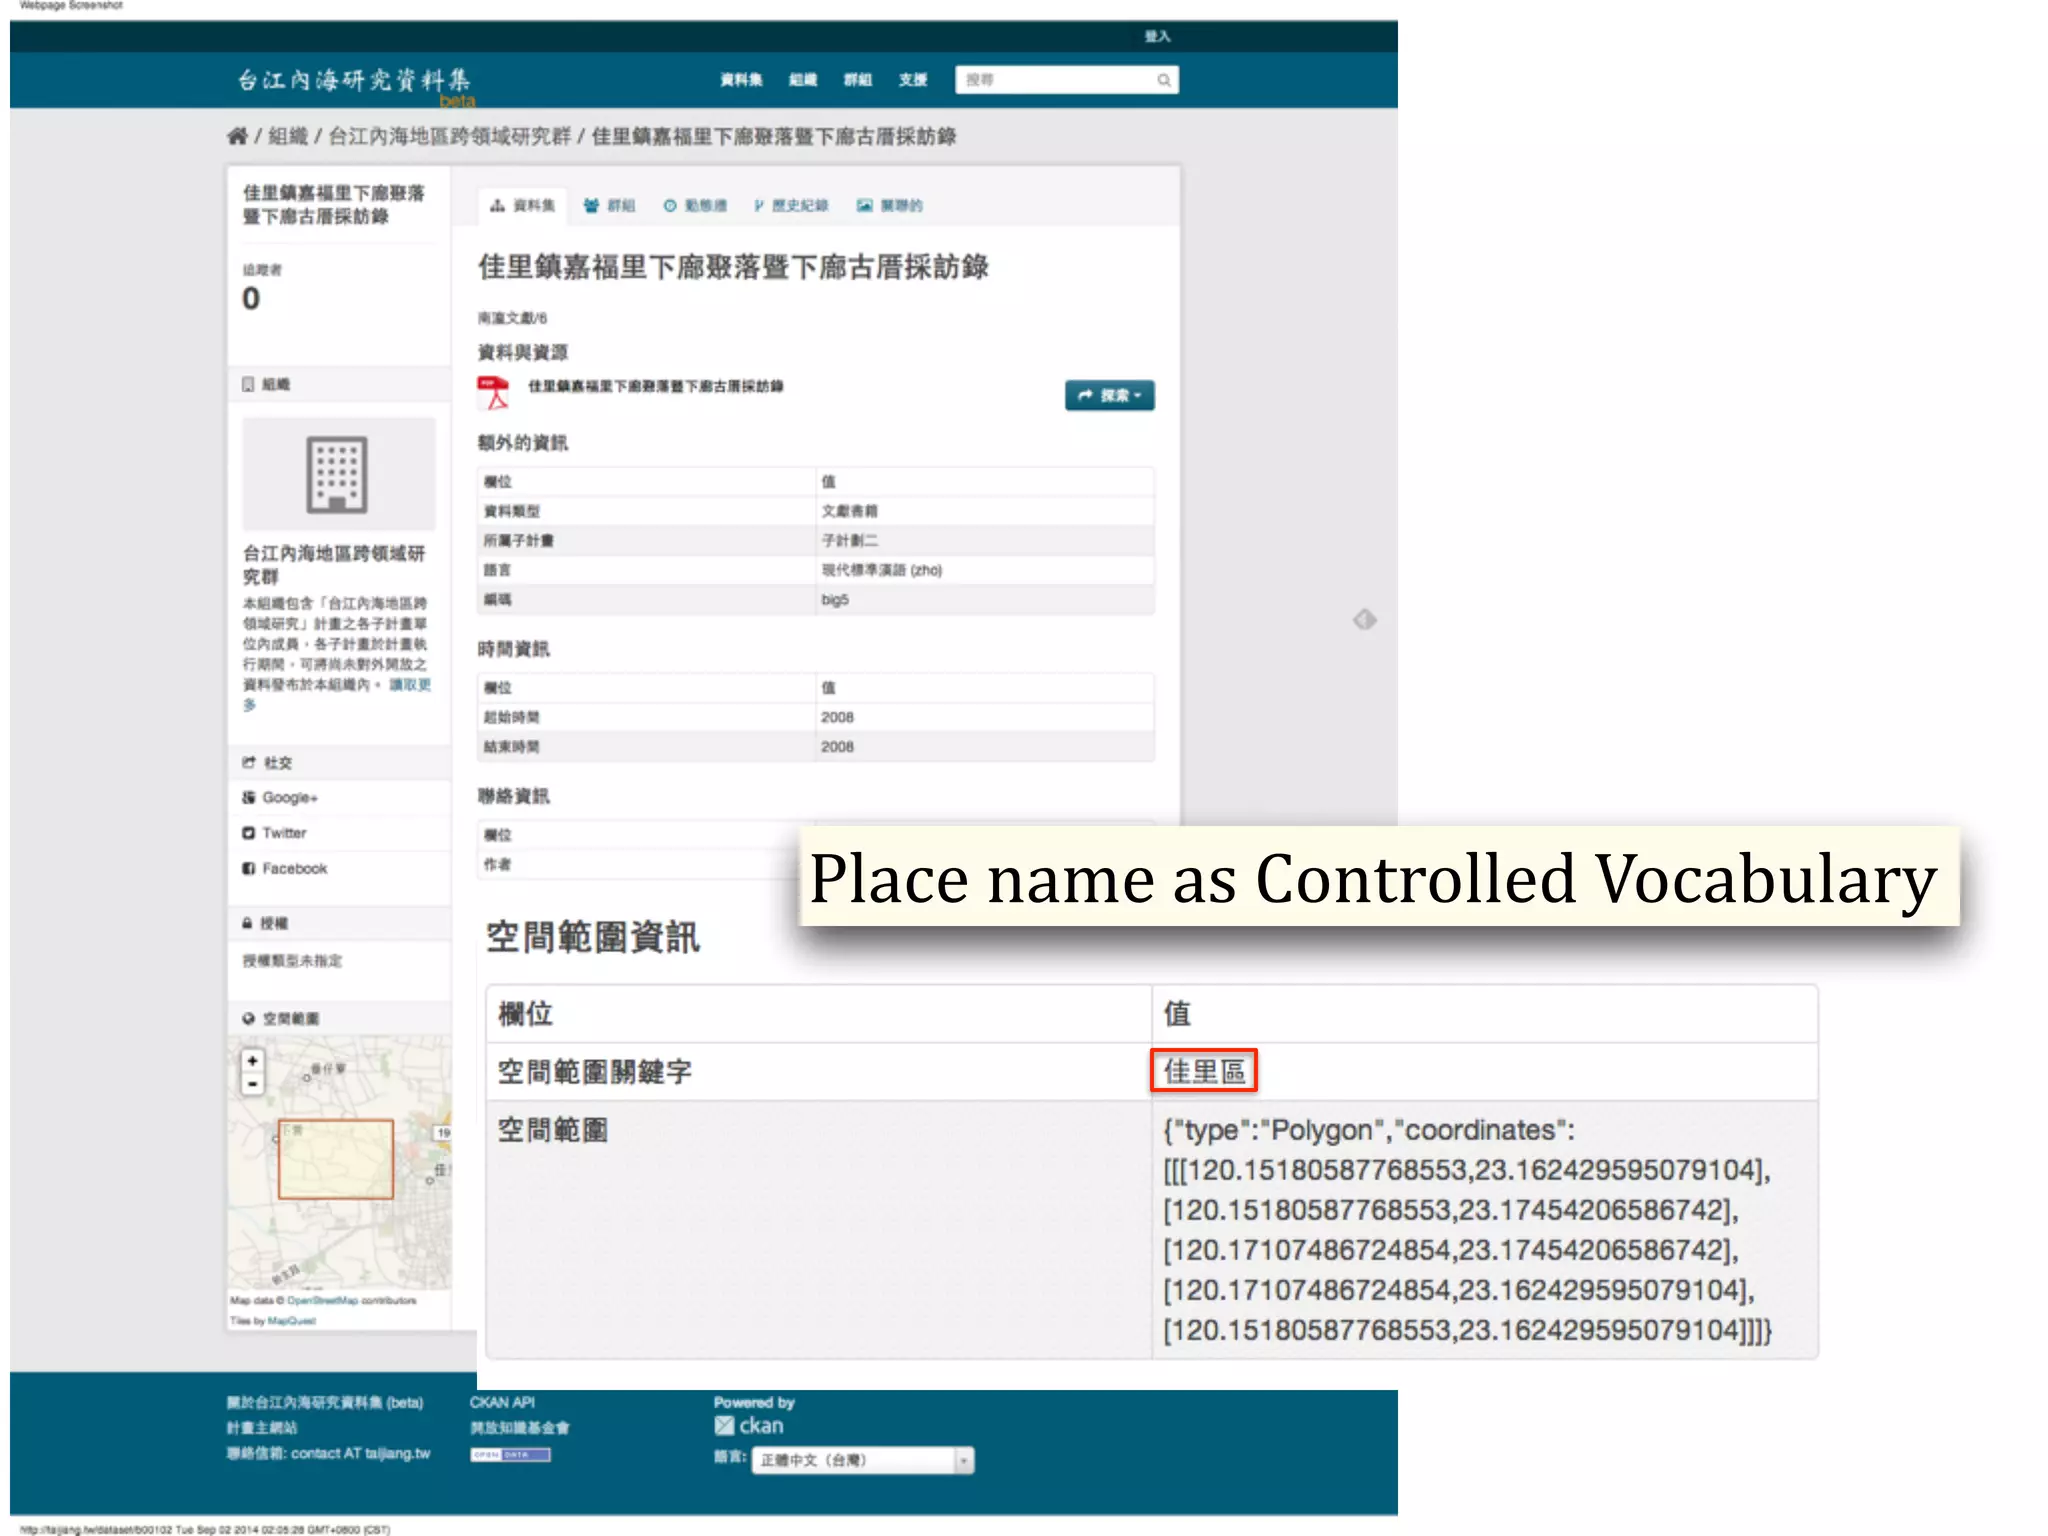This screenshot has height=1536, width=2048.
Task: Click the Polygon coordinates GeoJSON text
Action: tap(1467, 1230)
